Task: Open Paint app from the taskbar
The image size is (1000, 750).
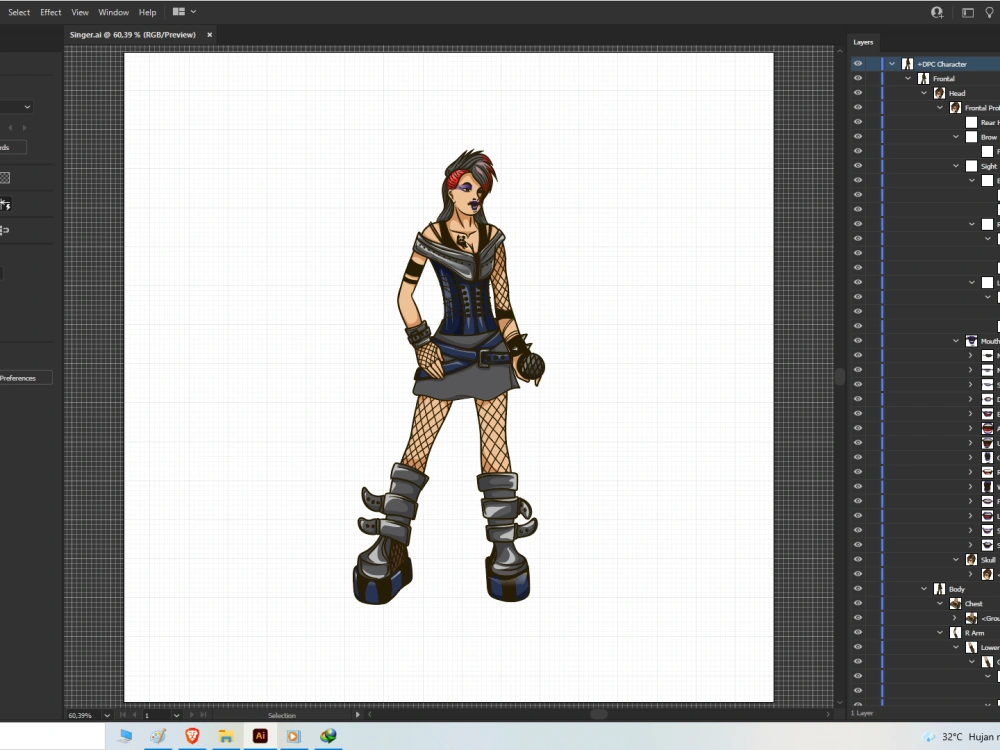Action: pyautogui.click(x=158, y=736)
